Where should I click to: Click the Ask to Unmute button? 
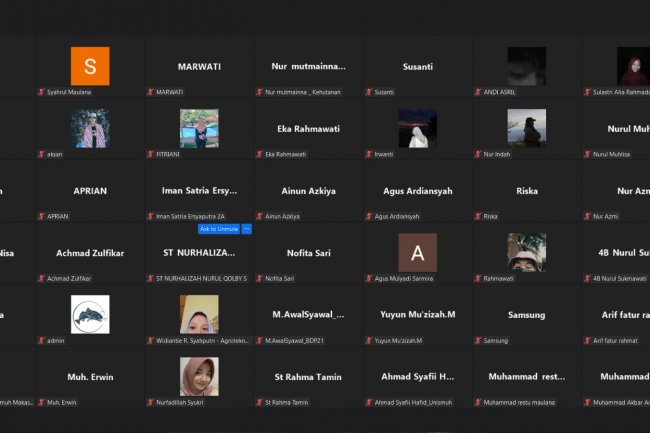pyautogui.click(x=219, y=229)
